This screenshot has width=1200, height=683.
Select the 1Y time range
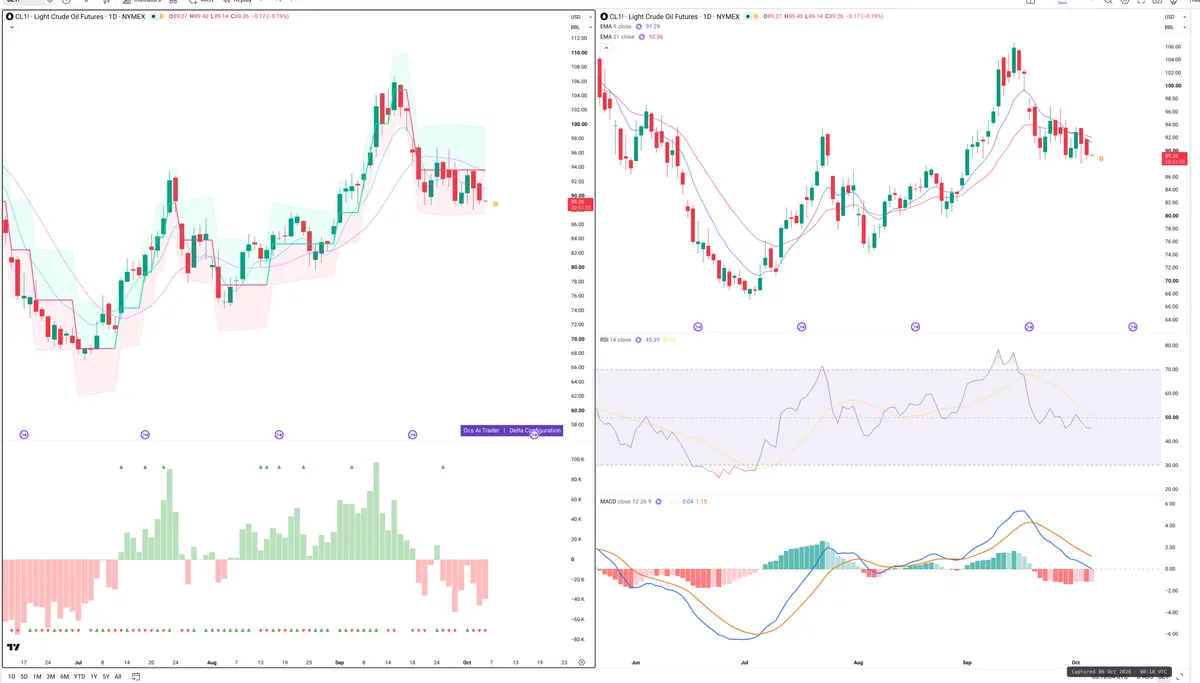pos(94,677)
